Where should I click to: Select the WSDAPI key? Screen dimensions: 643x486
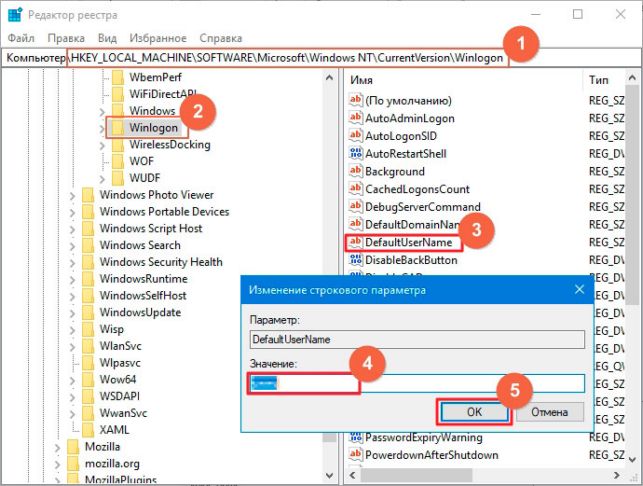[120, 397]
